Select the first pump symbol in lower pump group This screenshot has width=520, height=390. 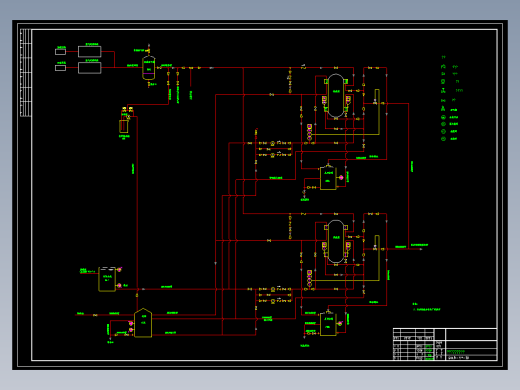[x=273, y=289]
